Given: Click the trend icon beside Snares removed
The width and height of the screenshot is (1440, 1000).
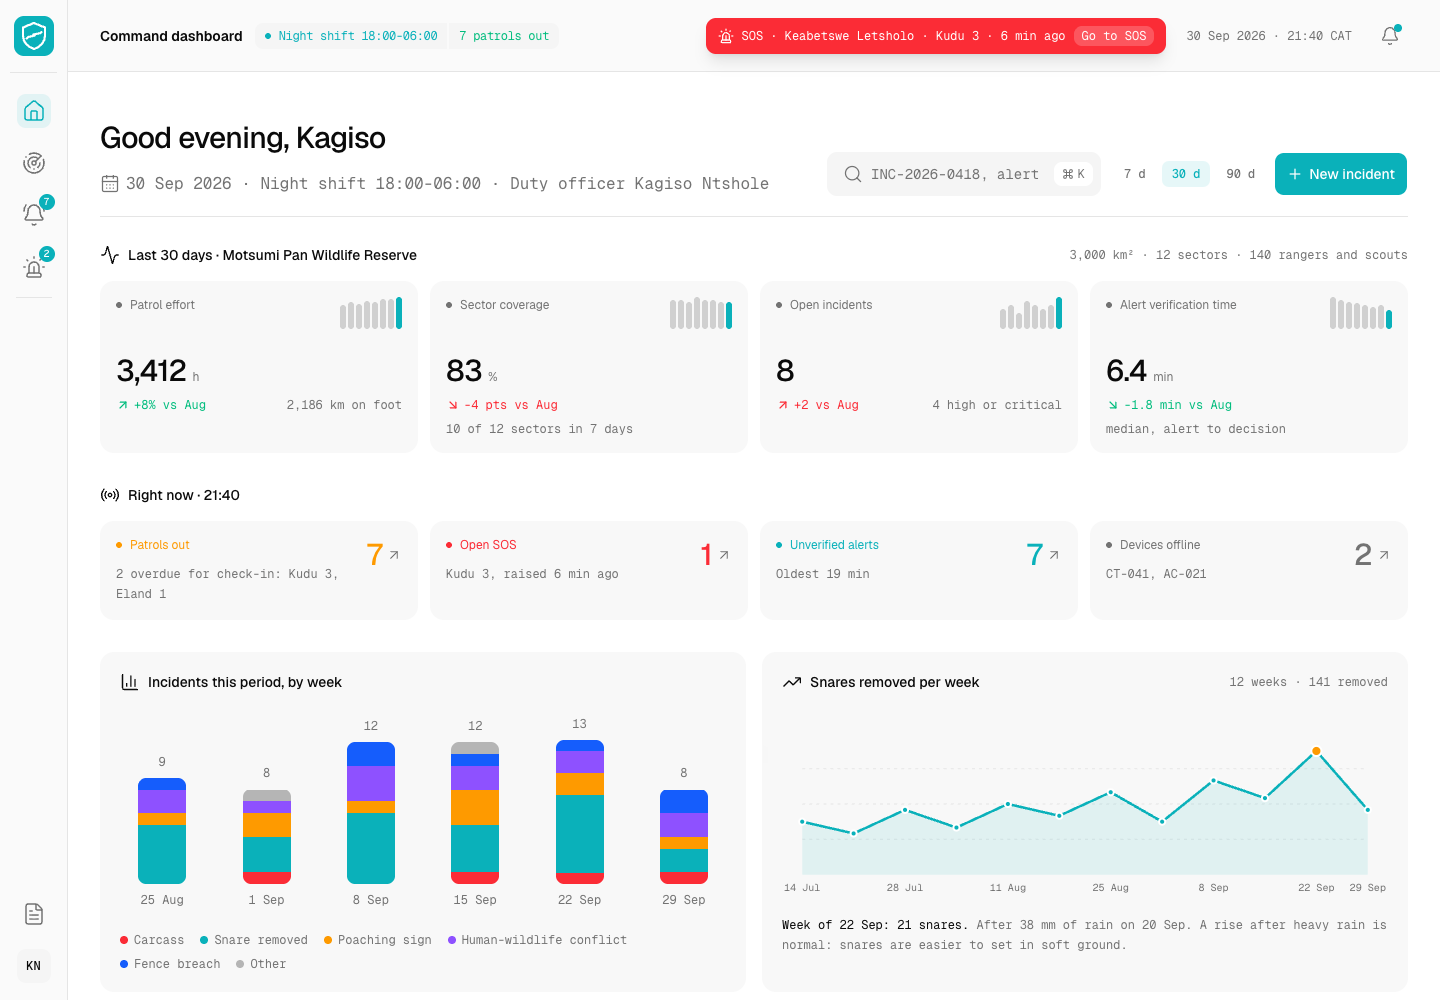Looking at the screenshot, I should (x=792, y=682).
